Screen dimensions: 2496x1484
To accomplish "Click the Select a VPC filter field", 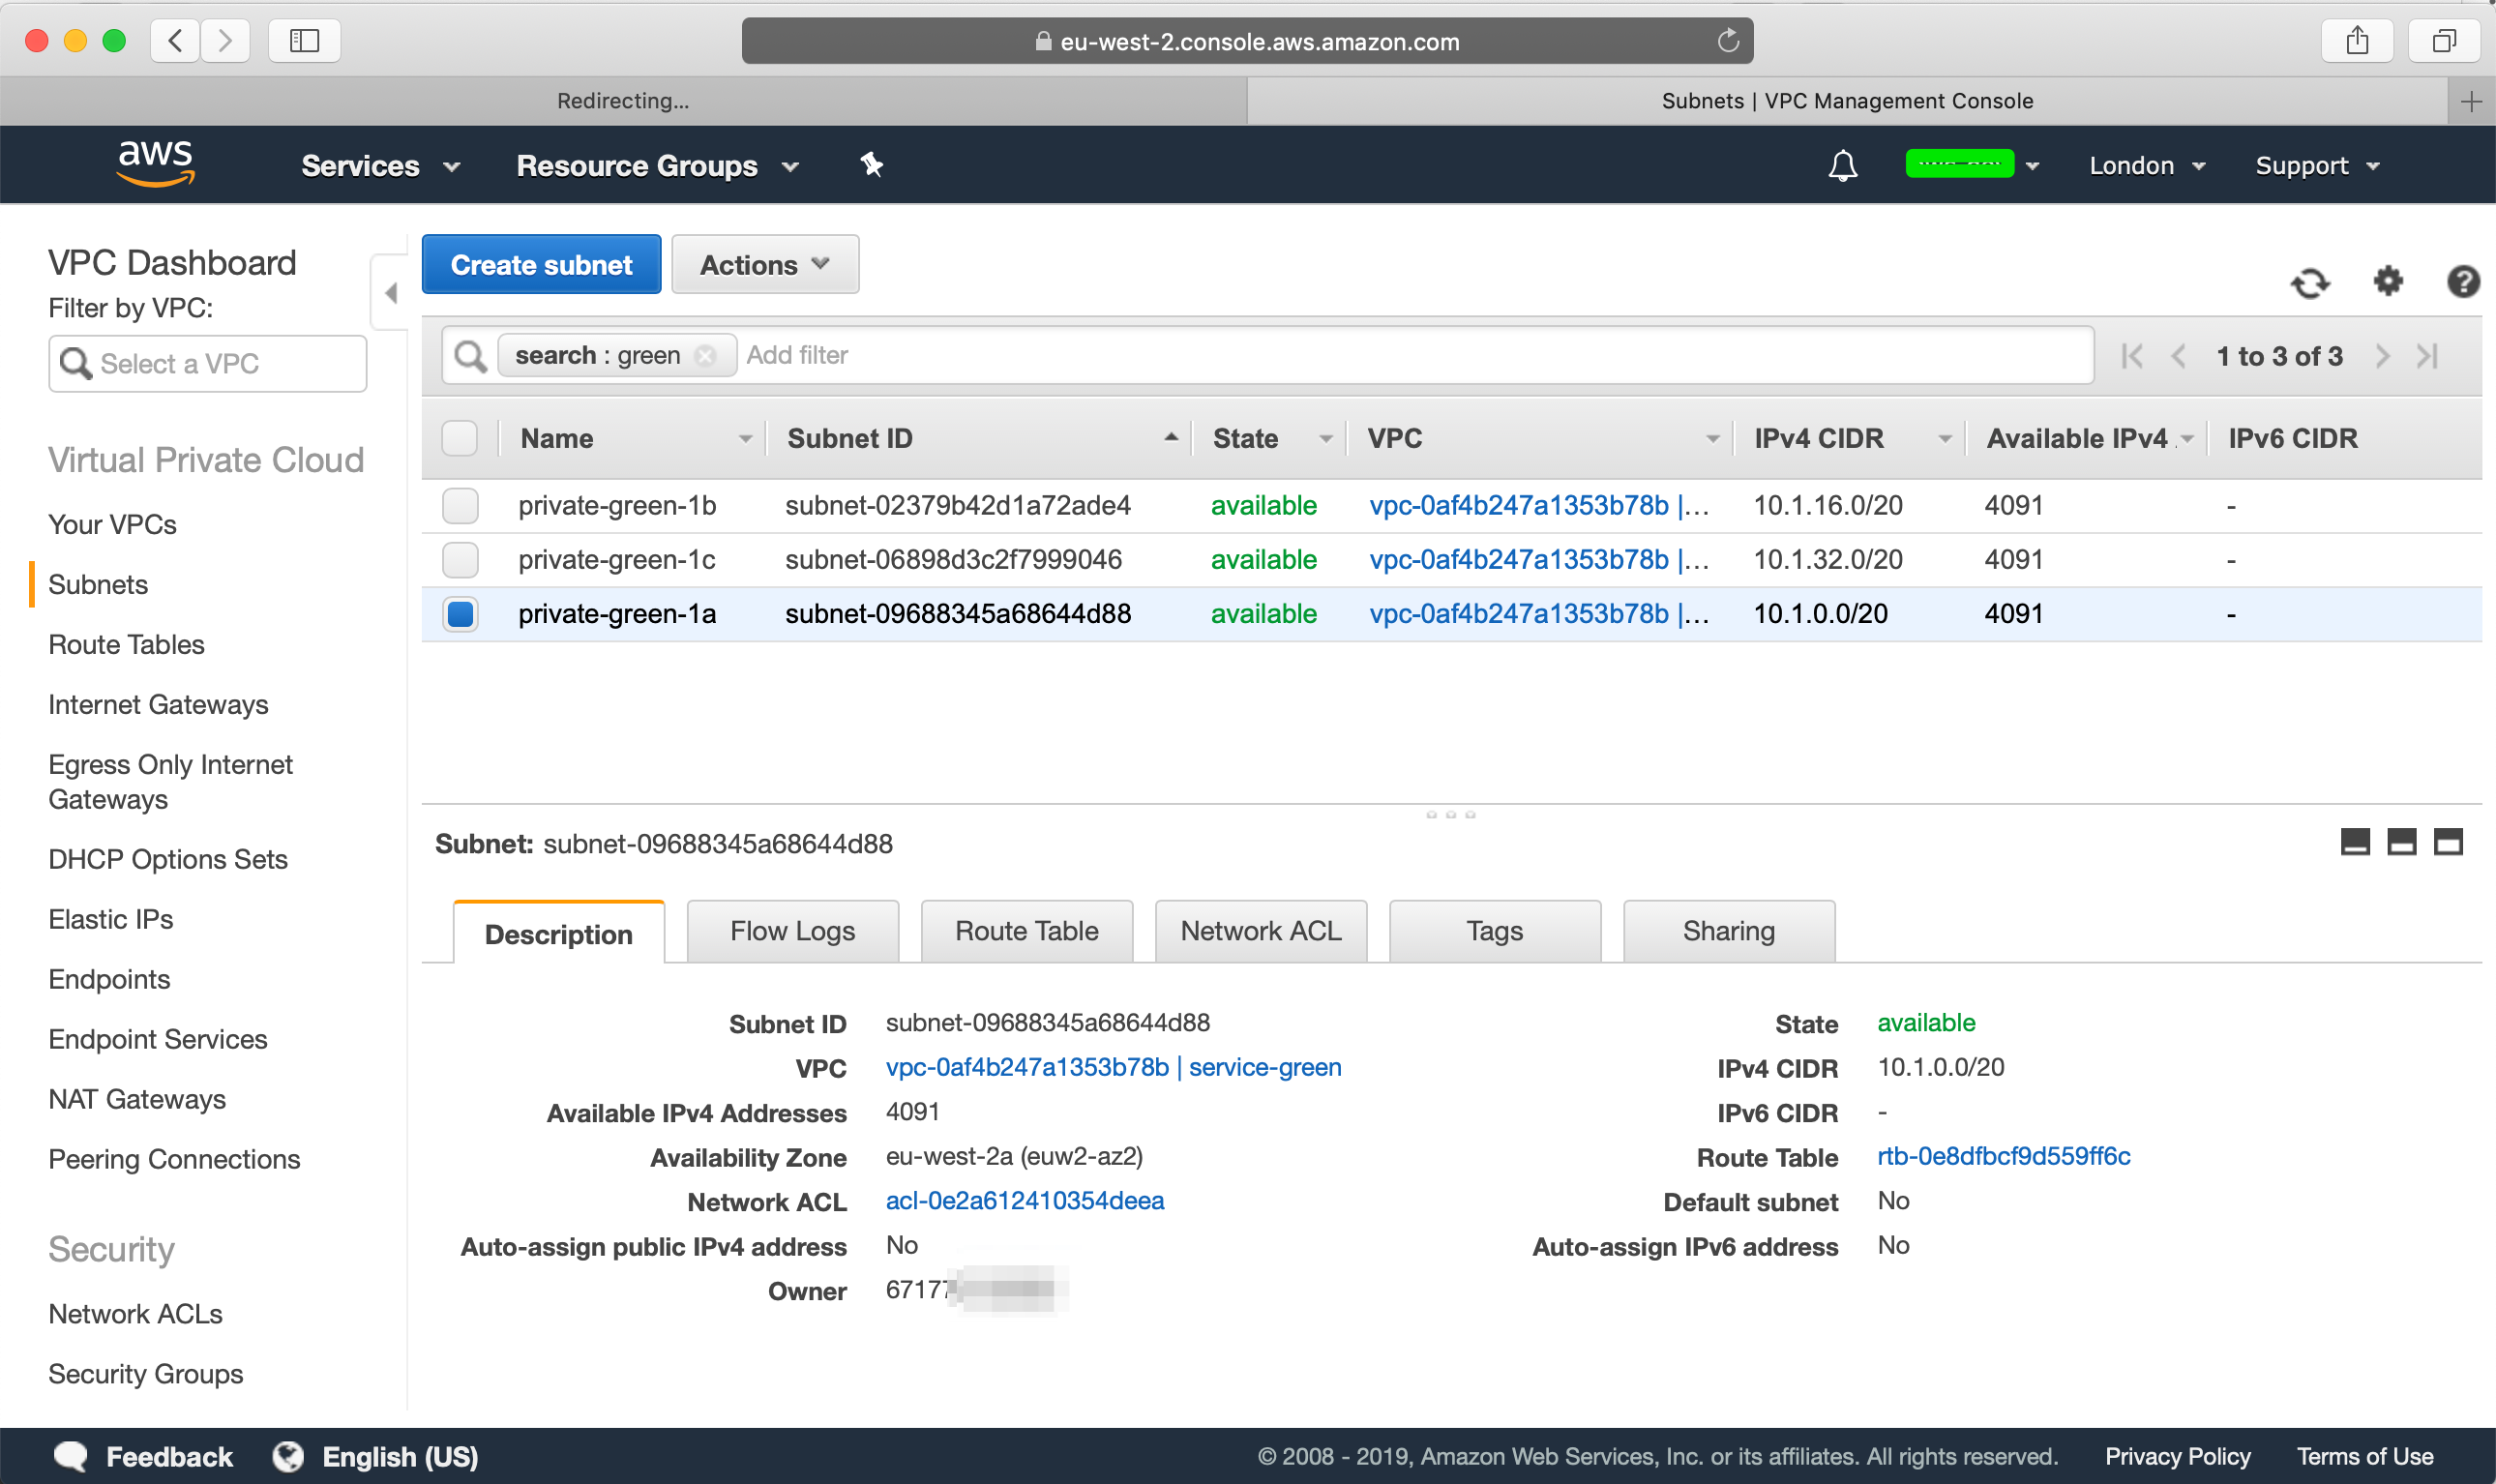I will click(208, 363).
